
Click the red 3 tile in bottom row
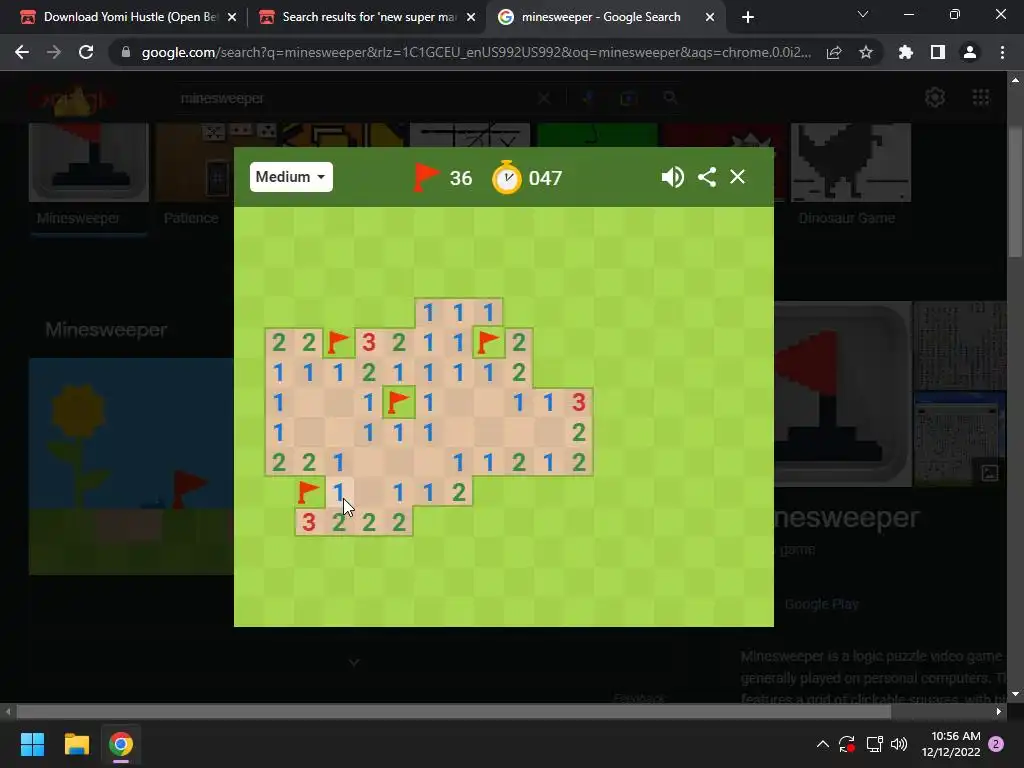tap(309, 522)
